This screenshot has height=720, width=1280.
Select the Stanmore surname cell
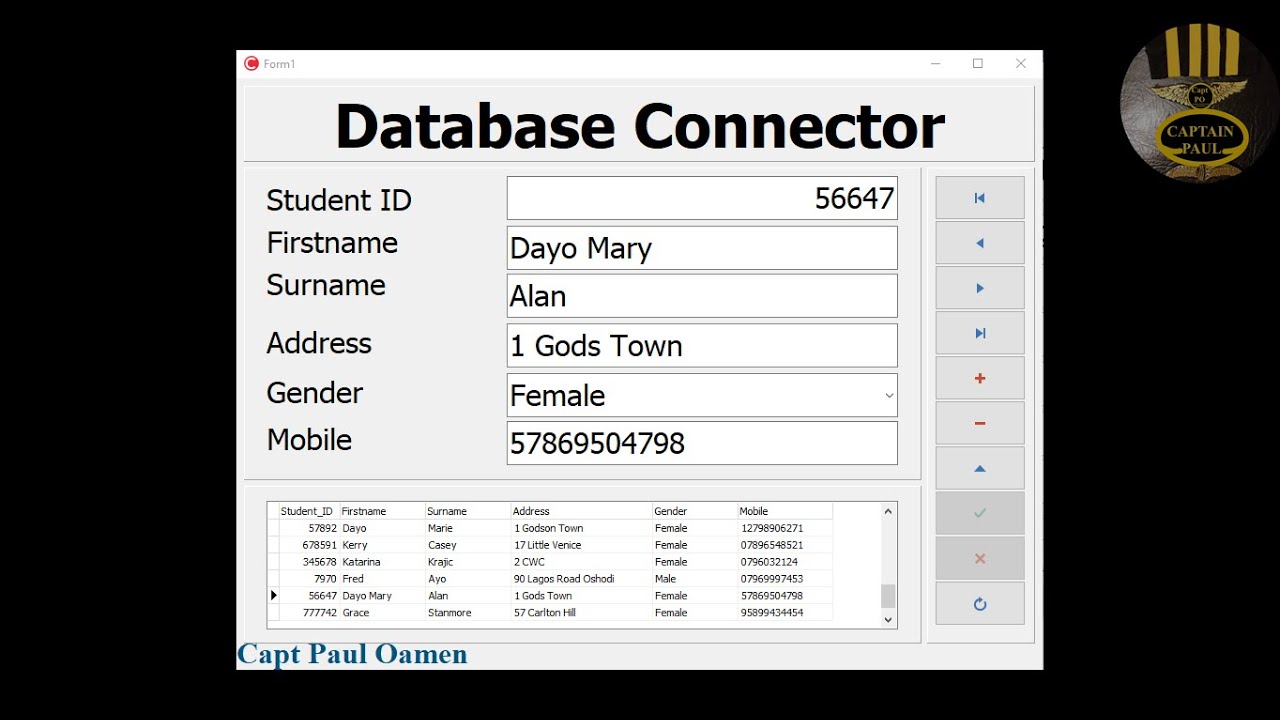click(468, 613)
